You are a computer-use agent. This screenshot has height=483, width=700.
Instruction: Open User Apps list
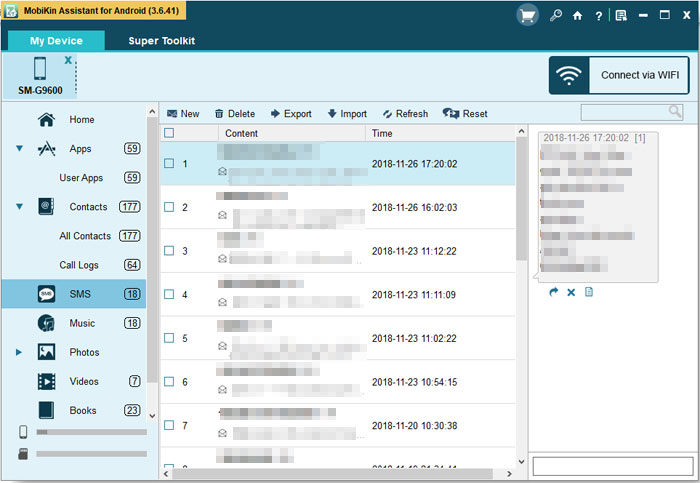click(x=81, y=178)
